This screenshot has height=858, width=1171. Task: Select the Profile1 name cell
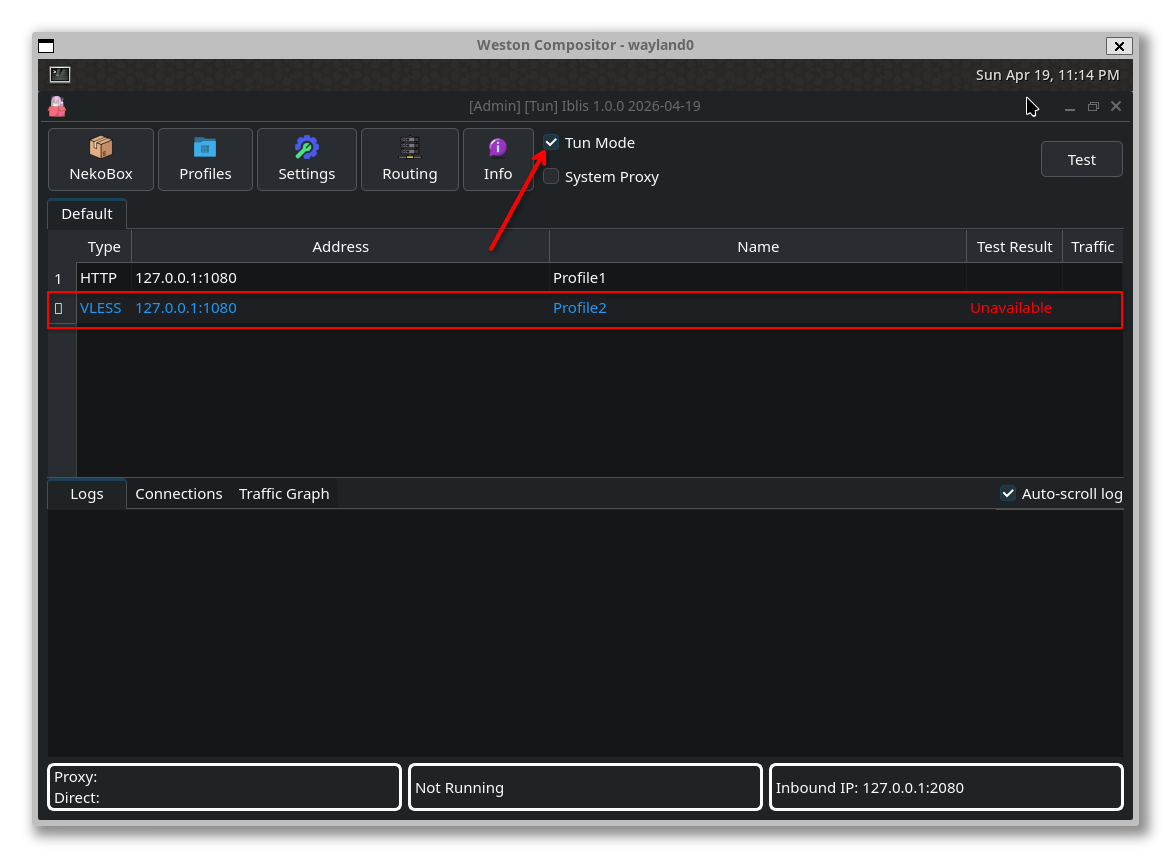758,278
